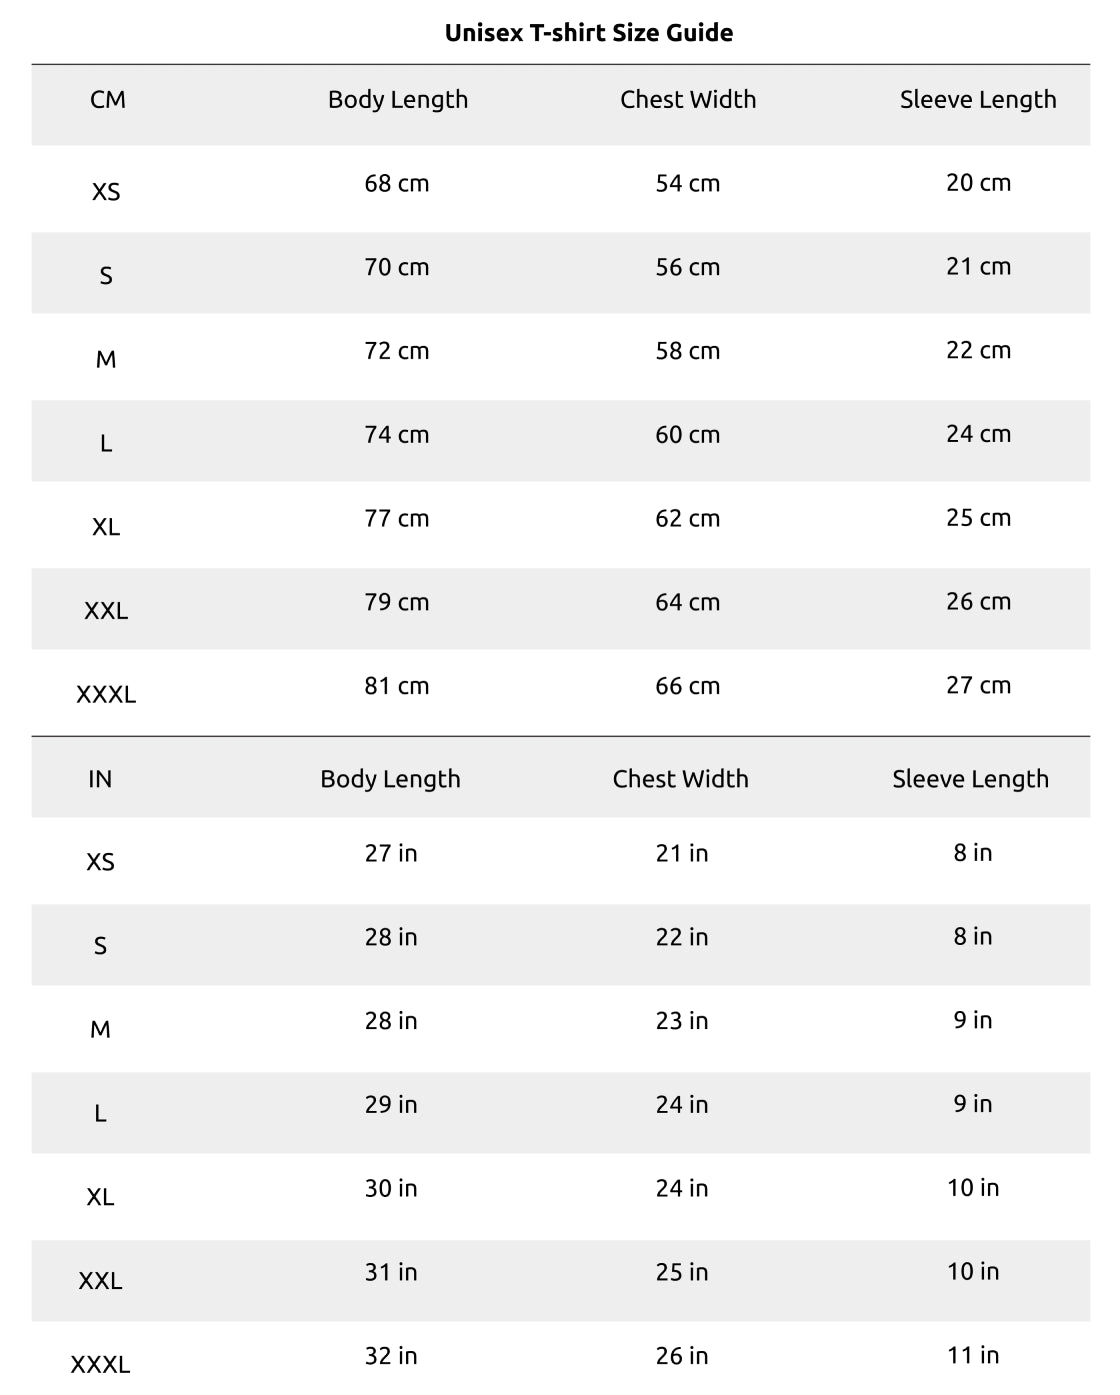Click Sleeve Length header in CM table
Image resolution: width=1120 pixels, height=1395 pixels.
click(x=978, y=100)
